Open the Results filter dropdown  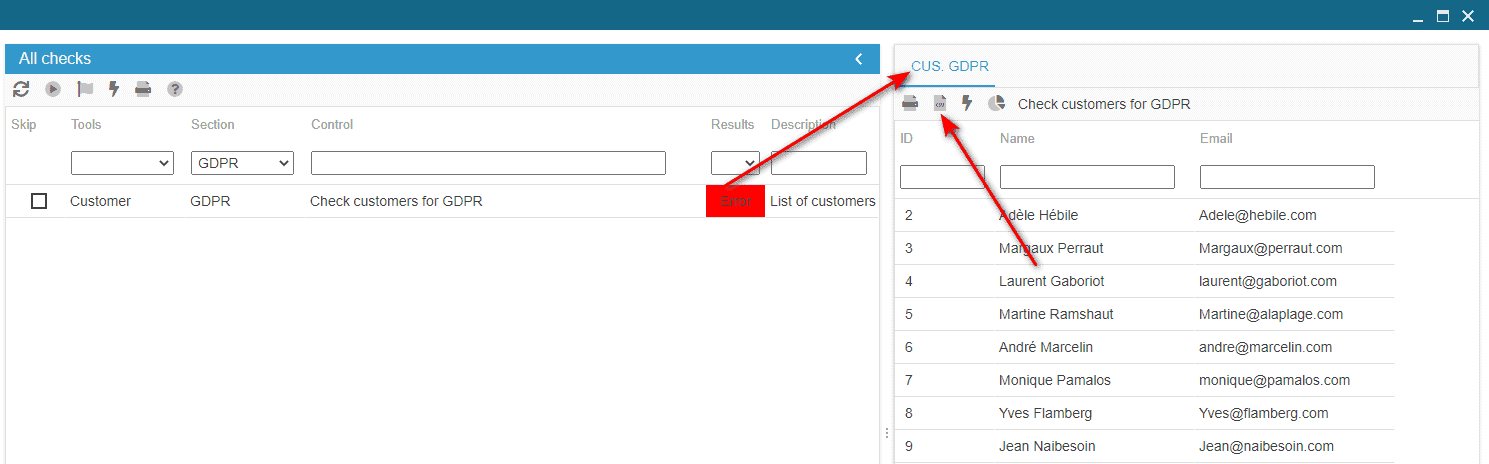[x=735, y=163]
